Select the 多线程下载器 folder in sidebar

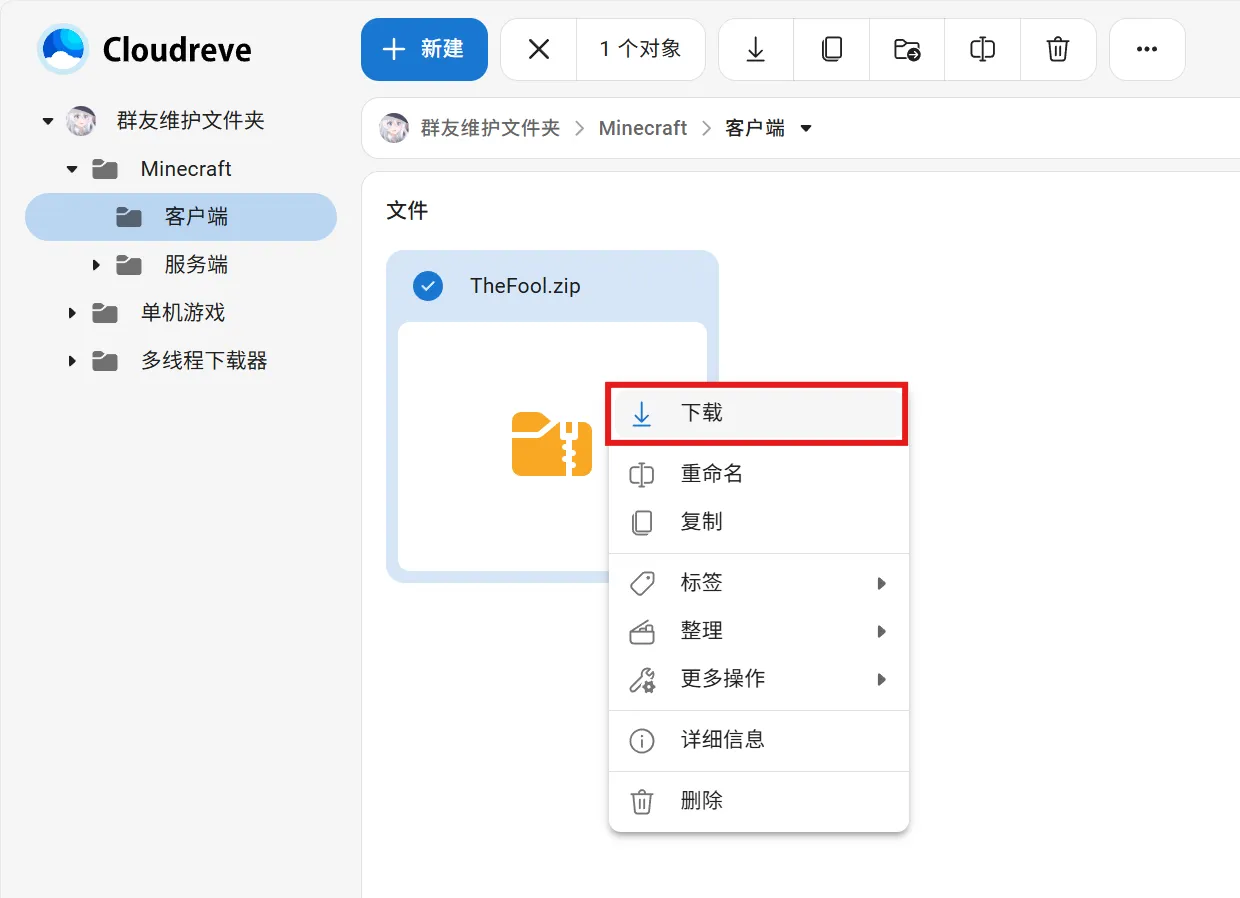(204, 361)
